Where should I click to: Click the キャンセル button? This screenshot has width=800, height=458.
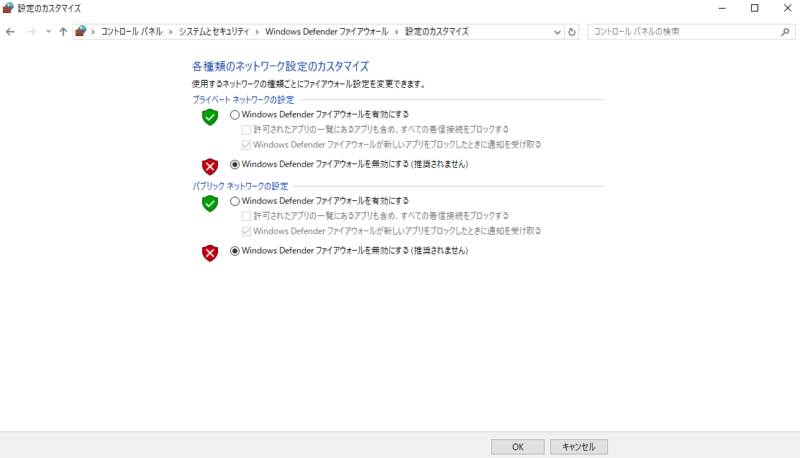(x=579, y=447)
